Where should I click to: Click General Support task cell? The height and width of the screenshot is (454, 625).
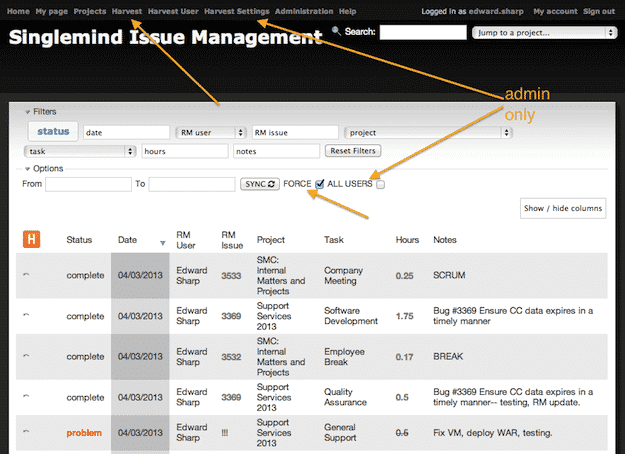tap(340, 432)
